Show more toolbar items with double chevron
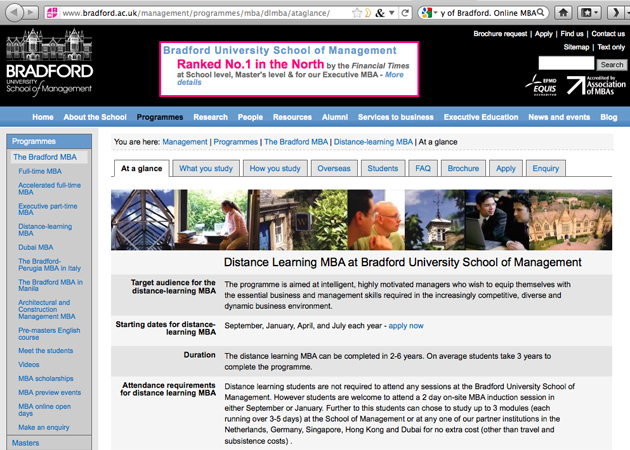 616,13
